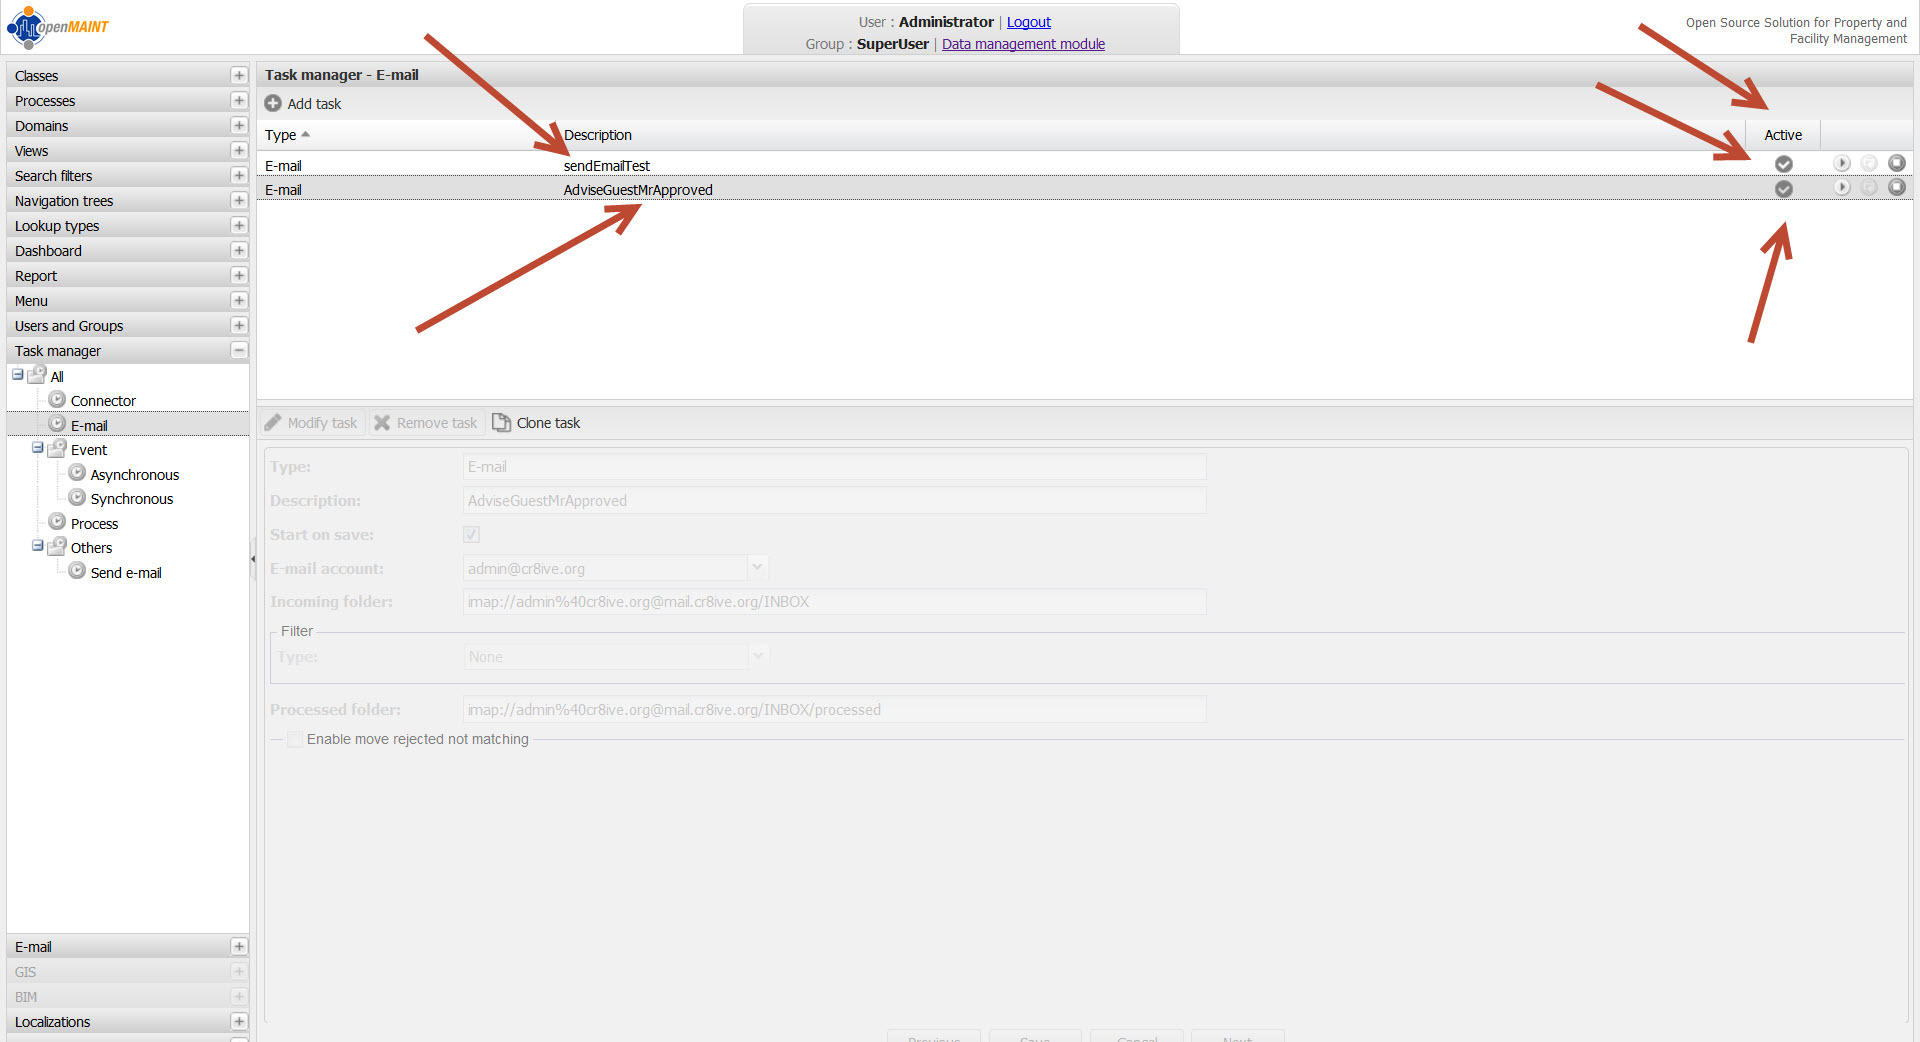Select the Asynchronous event clock icon
This screenshot has width=1920, height=1042.
click(77, 474)
